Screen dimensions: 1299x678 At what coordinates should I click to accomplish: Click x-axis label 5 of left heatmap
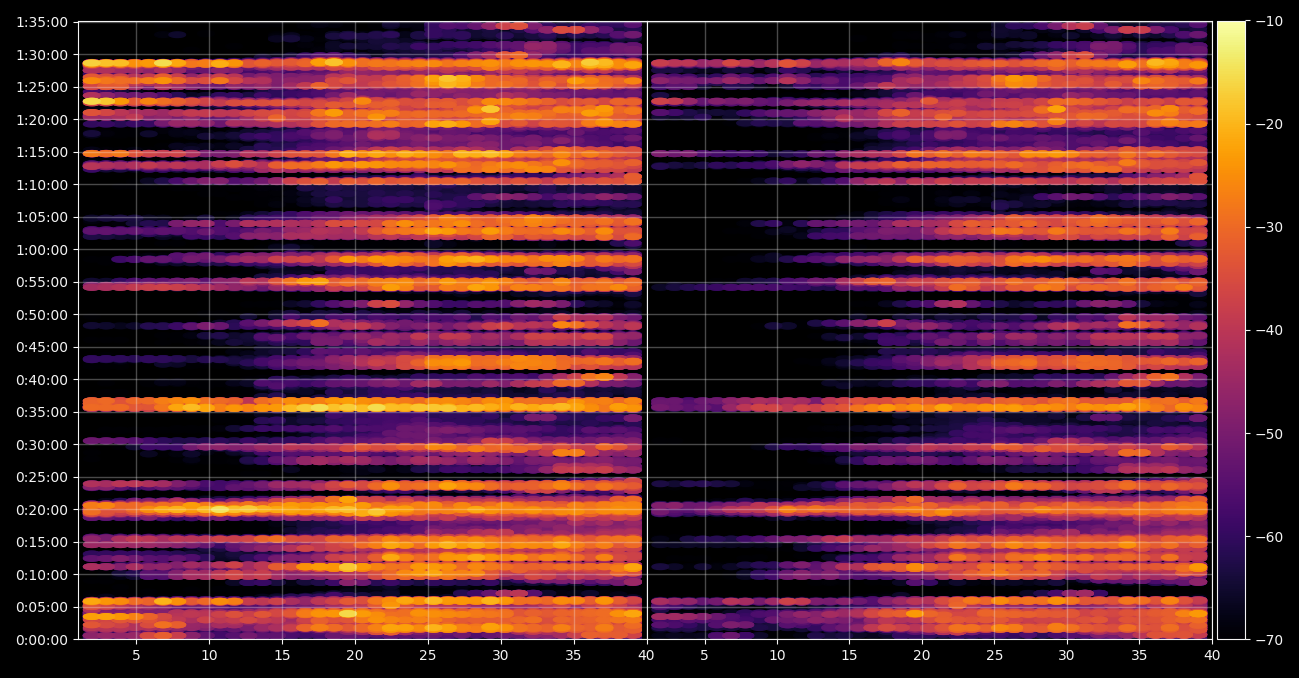(136, 655)
